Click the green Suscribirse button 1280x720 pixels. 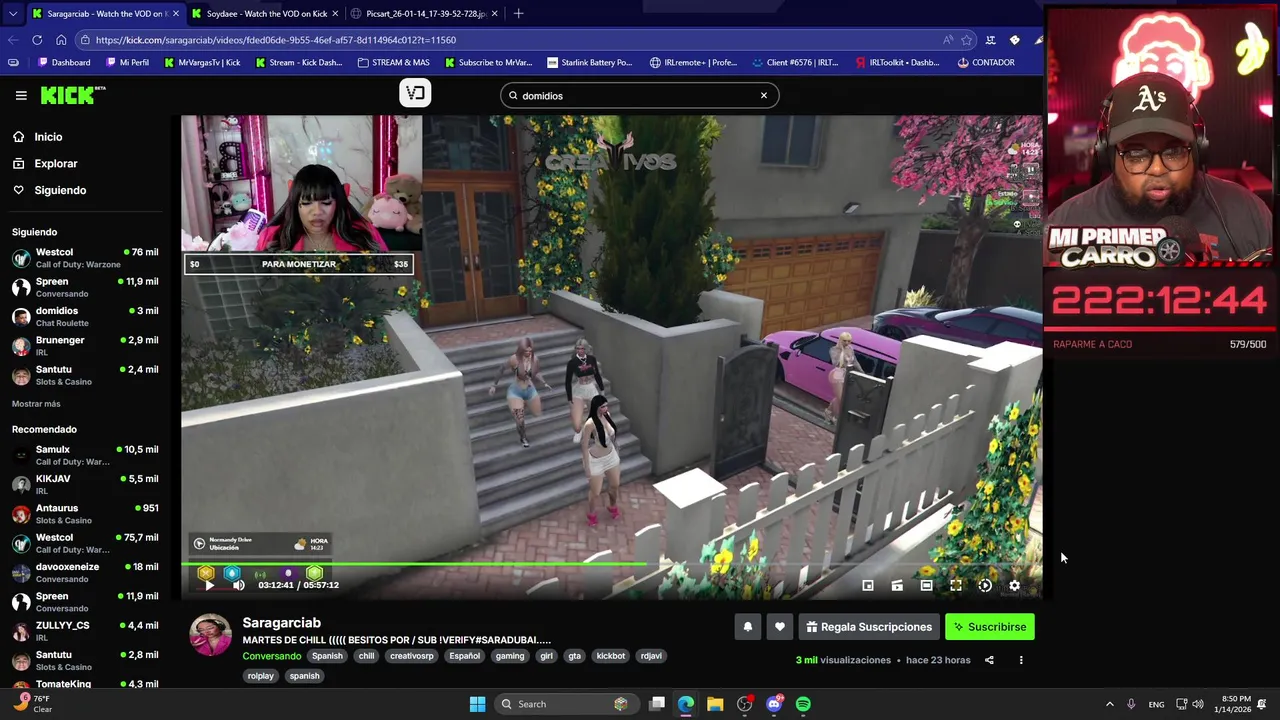coord(990,627)
